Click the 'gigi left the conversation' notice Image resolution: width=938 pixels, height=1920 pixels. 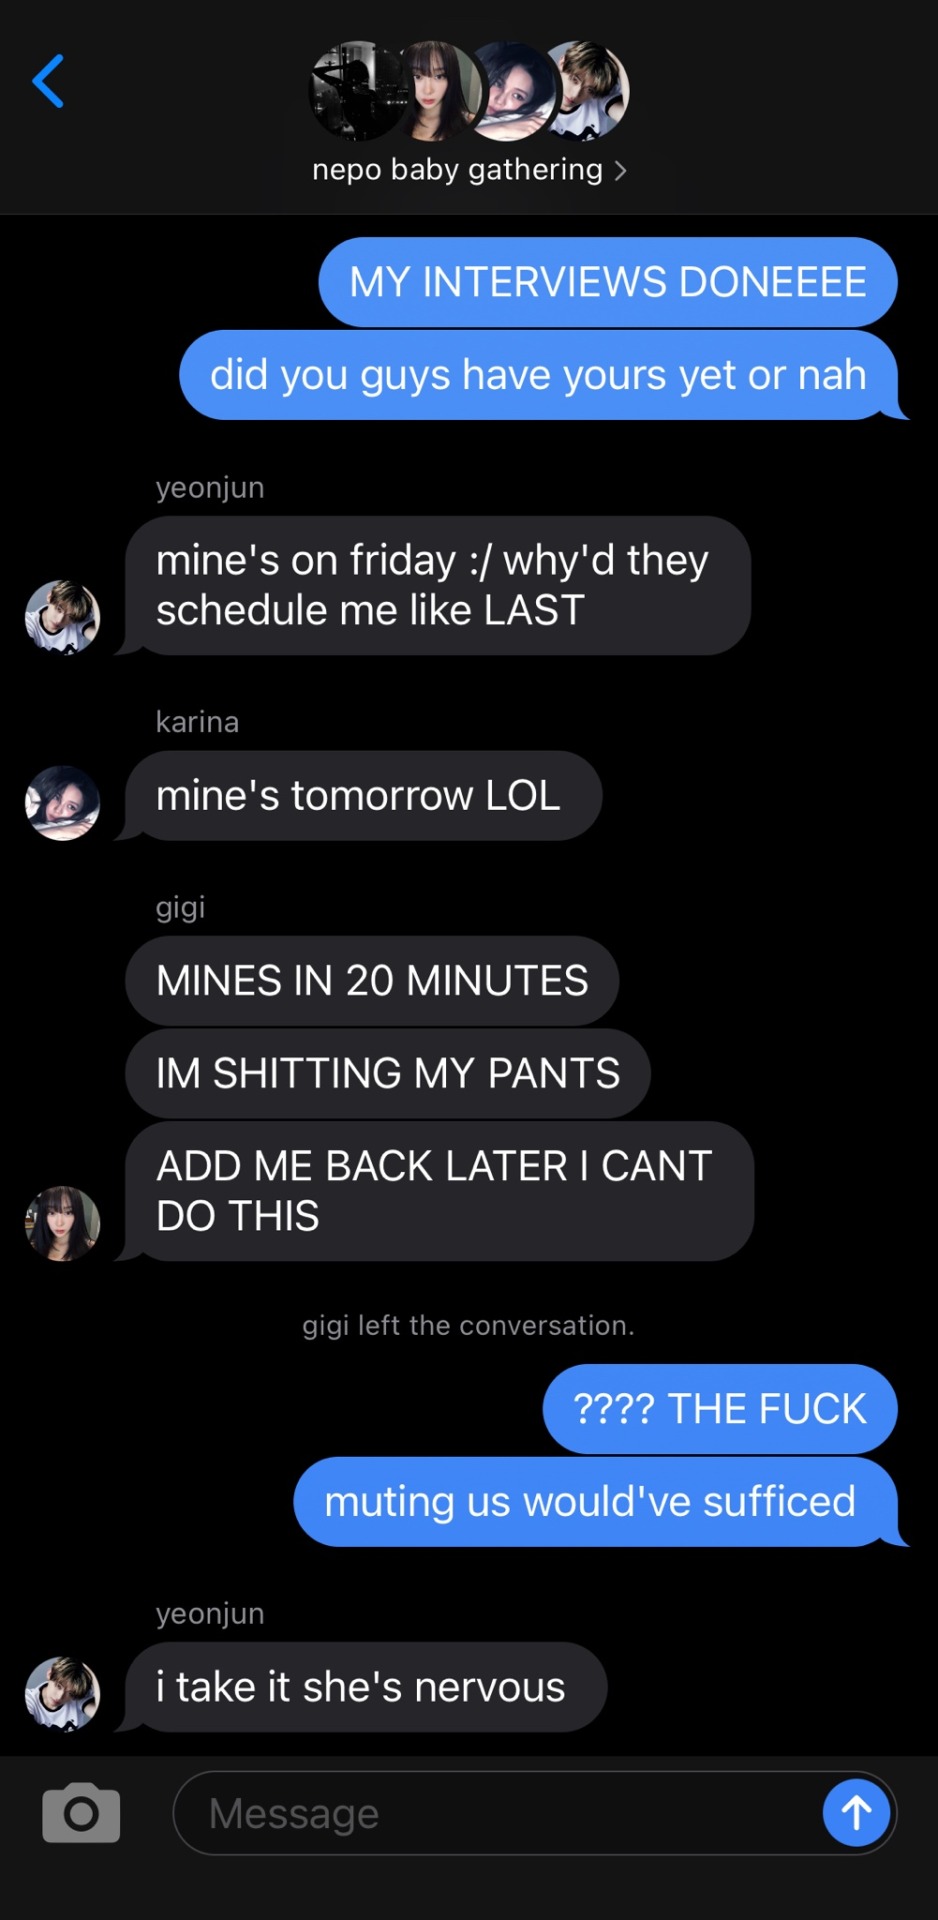(468, 1326)
